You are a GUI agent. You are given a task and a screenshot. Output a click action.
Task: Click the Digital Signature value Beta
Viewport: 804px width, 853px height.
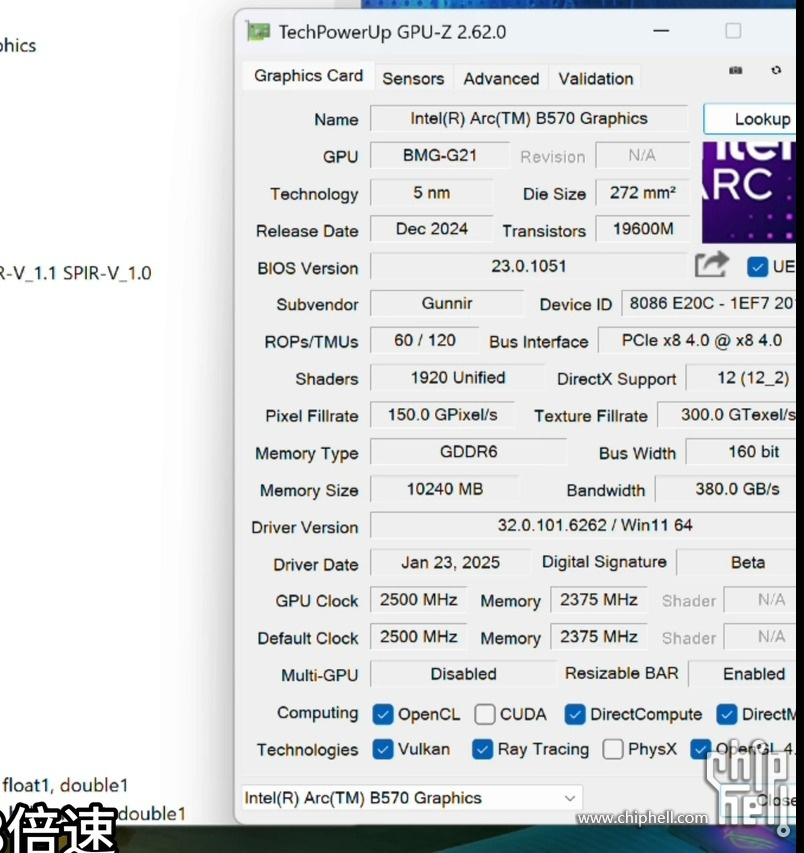click(737, 563)
